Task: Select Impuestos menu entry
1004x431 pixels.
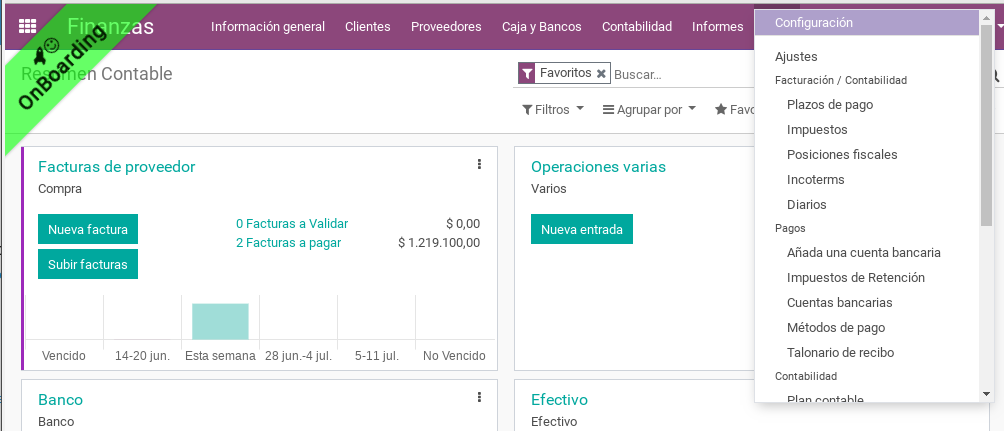Action: click(x=817, y=129)
